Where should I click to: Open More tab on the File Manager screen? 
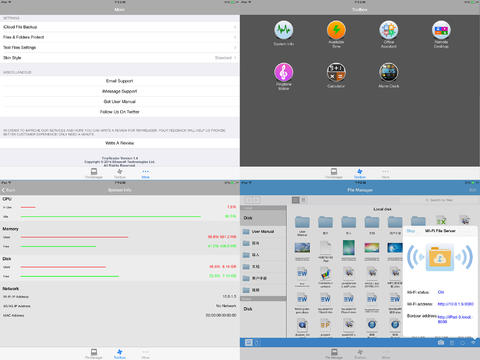(x=386, y=354)
